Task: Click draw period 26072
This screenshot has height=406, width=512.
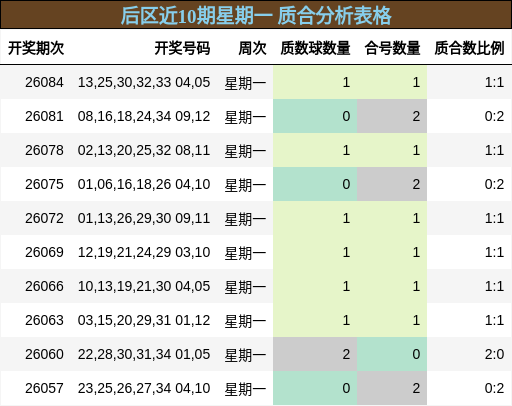Action: click(x=44, y=218)
